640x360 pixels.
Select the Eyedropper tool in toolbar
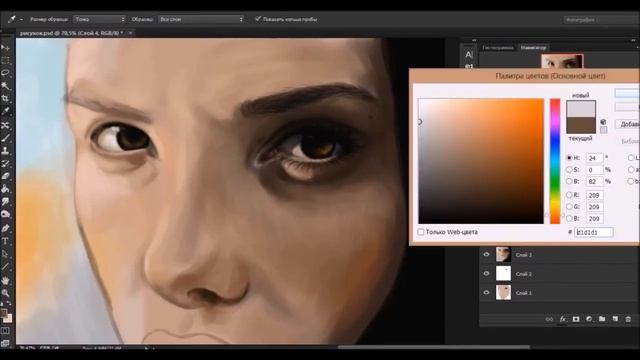tap(5, 111)
